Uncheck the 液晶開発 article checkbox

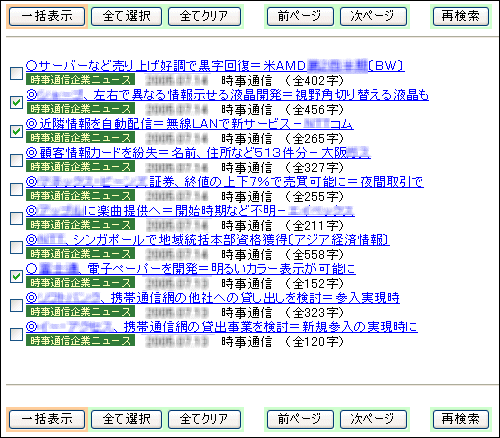[x=16, y=102]
